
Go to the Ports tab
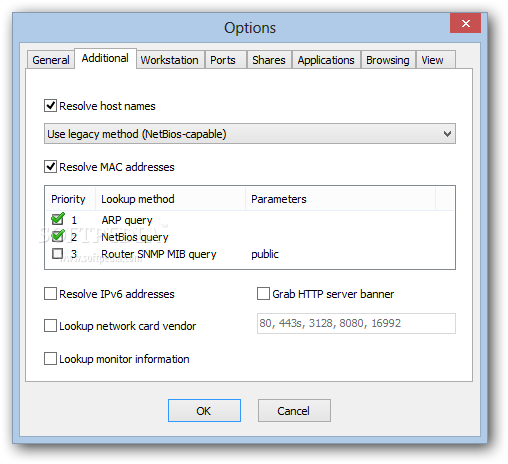click(223, 60)
